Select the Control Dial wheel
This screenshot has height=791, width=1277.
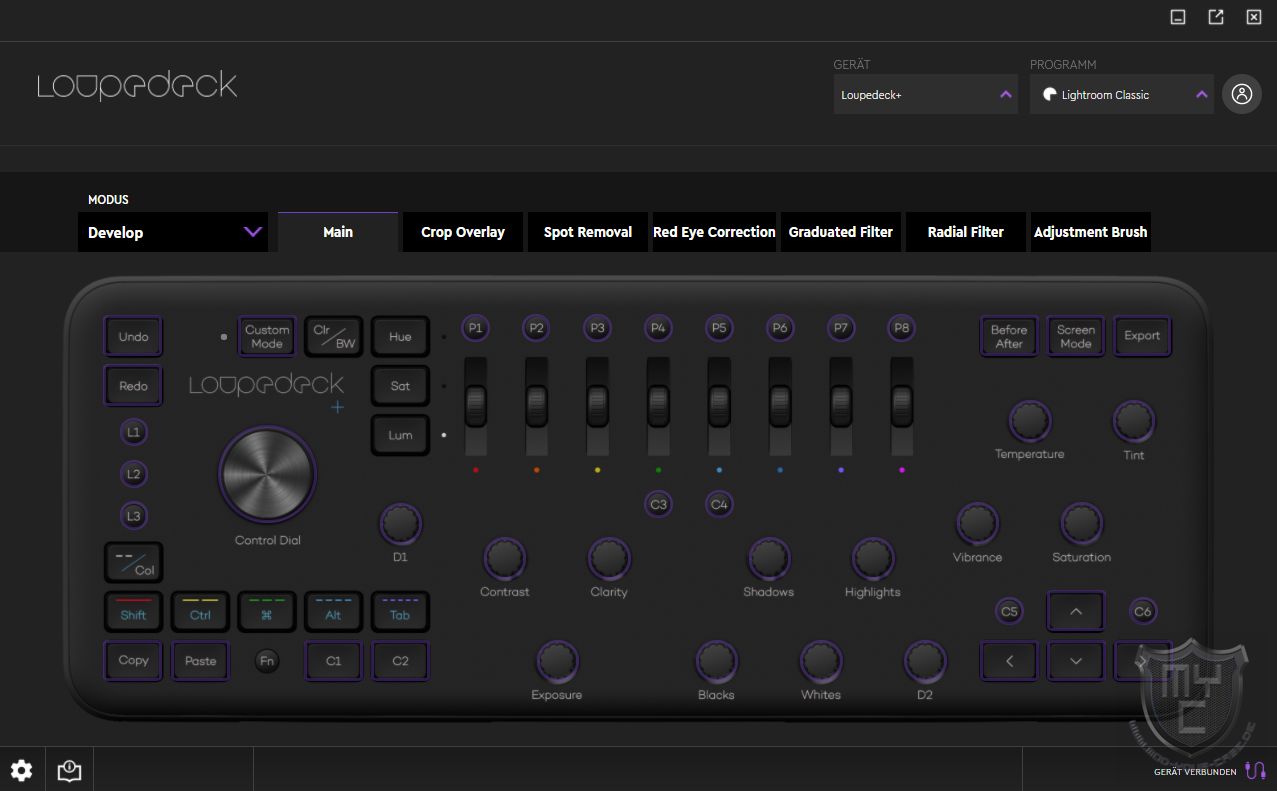267,475
